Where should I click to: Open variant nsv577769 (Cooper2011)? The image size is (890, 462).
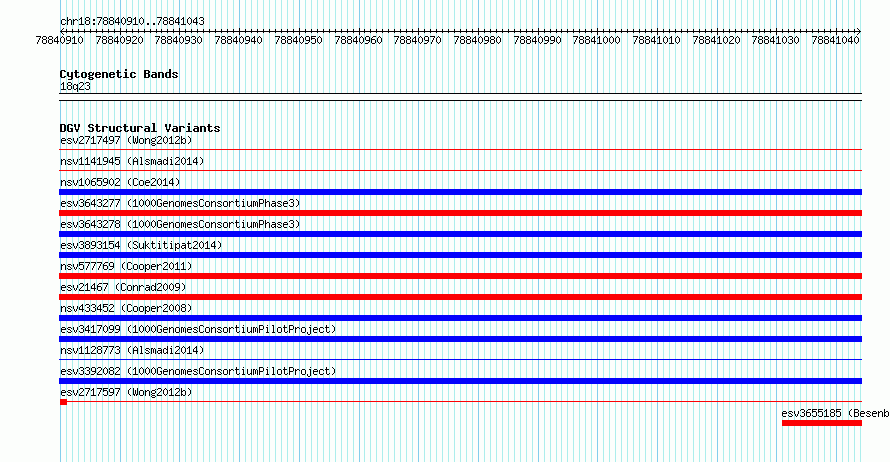(126, 266)
